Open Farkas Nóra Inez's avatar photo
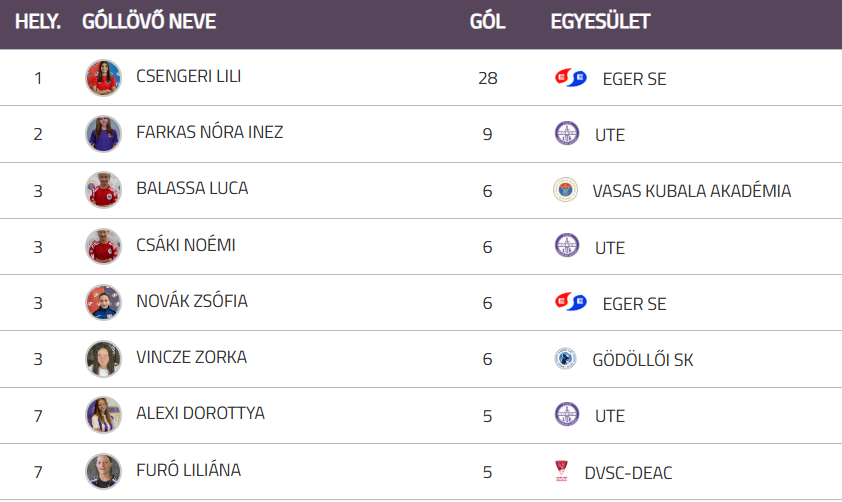Image resolution: width=842 pixels, height=502 pixels. tap(103, 134)
